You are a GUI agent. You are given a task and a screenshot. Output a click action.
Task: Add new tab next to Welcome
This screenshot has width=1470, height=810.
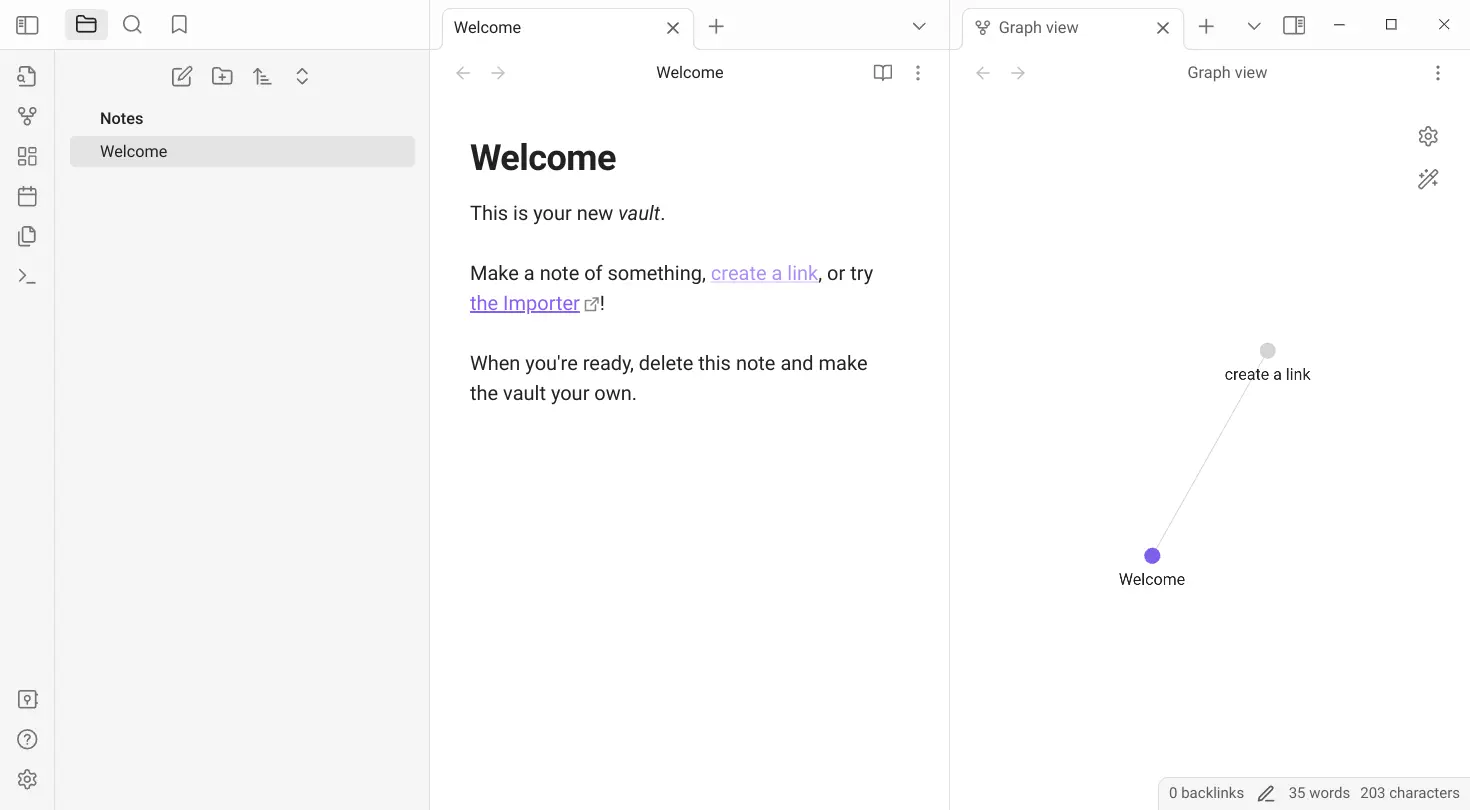[x=716, y=27]
